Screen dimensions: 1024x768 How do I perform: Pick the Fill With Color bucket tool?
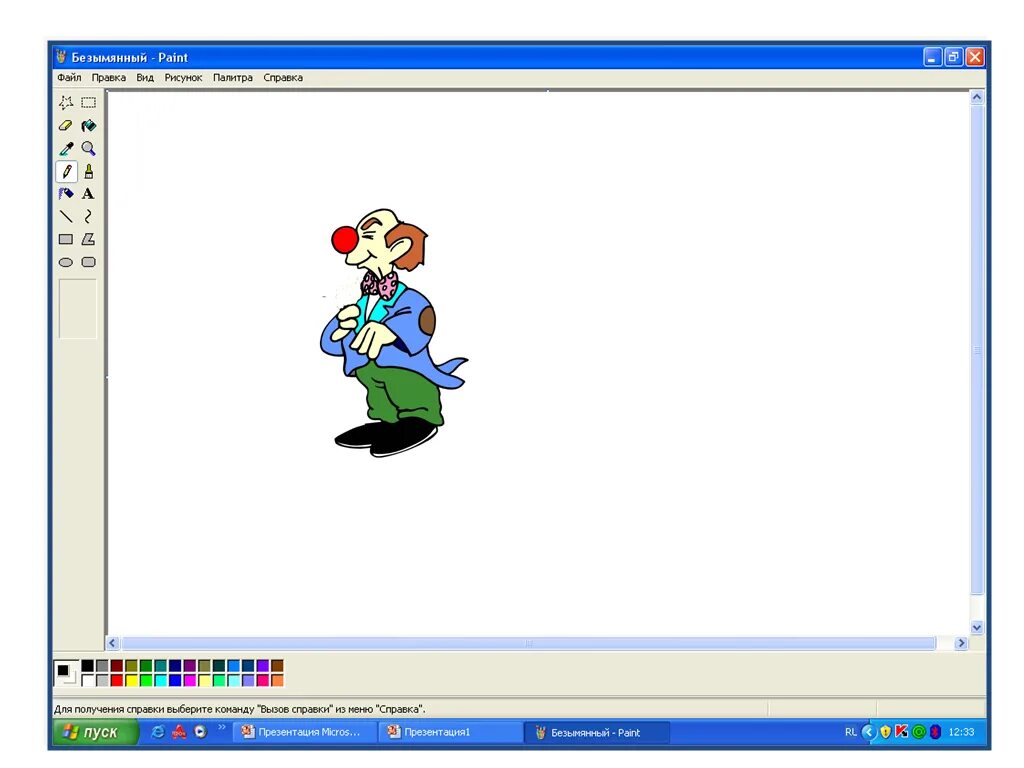(89, 125)
